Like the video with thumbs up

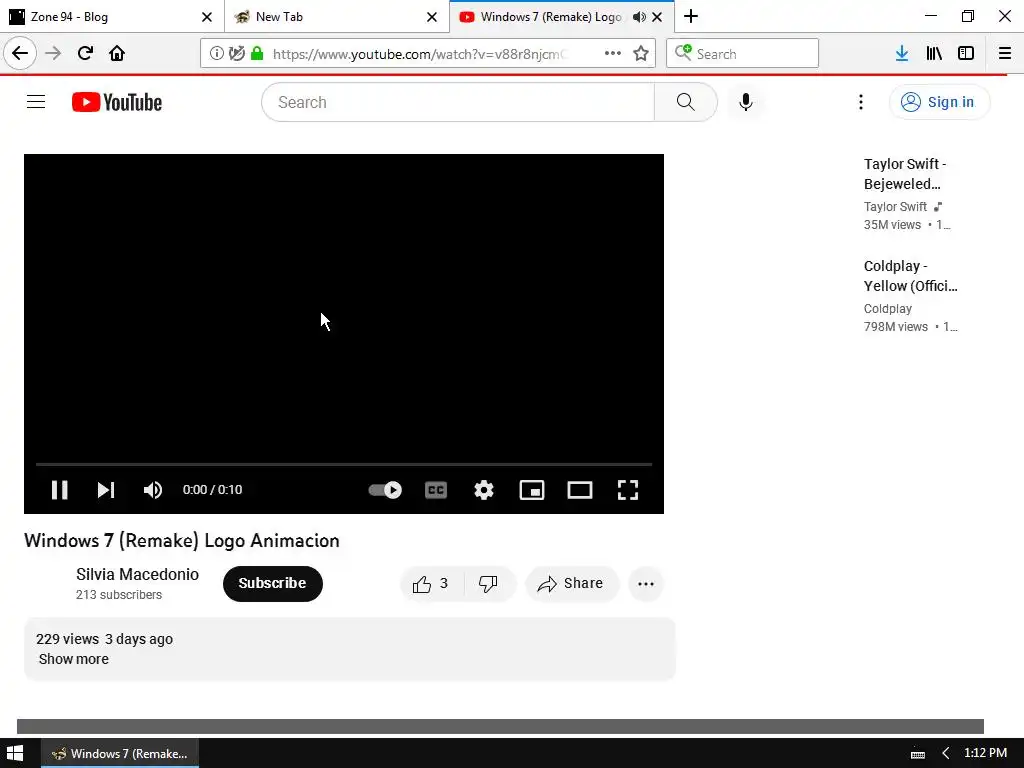431,584
